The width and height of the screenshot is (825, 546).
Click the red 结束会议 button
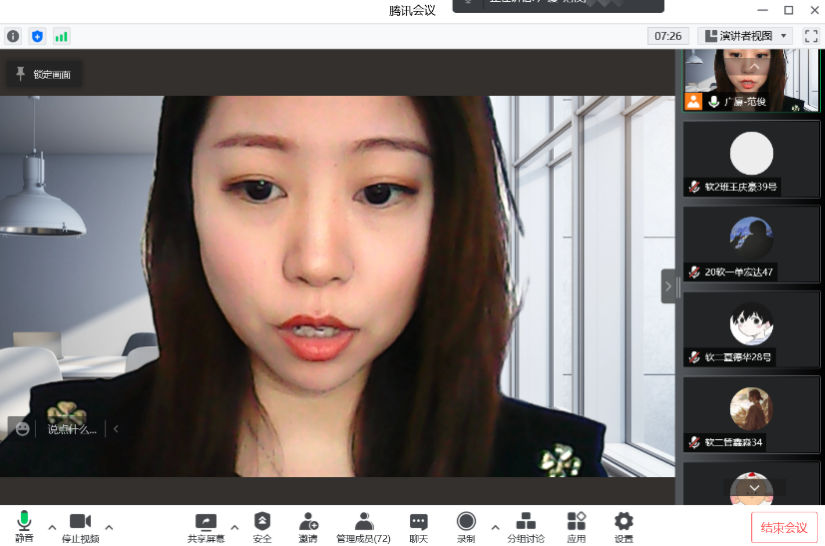[784, 527]
